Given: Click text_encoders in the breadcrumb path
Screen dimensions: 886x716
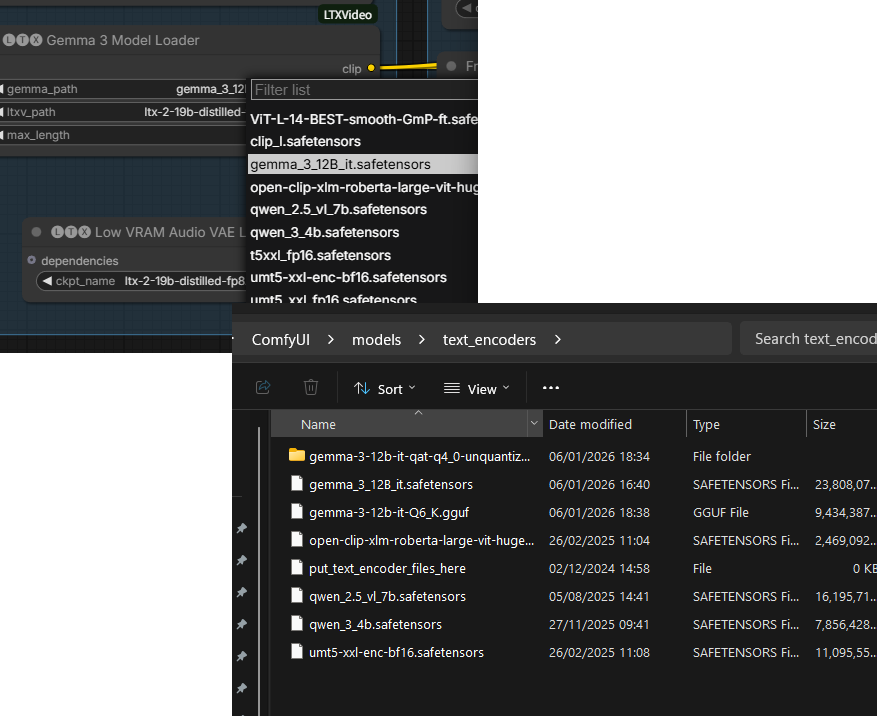Looking at the screenshot, I should [x=489, y=340].
